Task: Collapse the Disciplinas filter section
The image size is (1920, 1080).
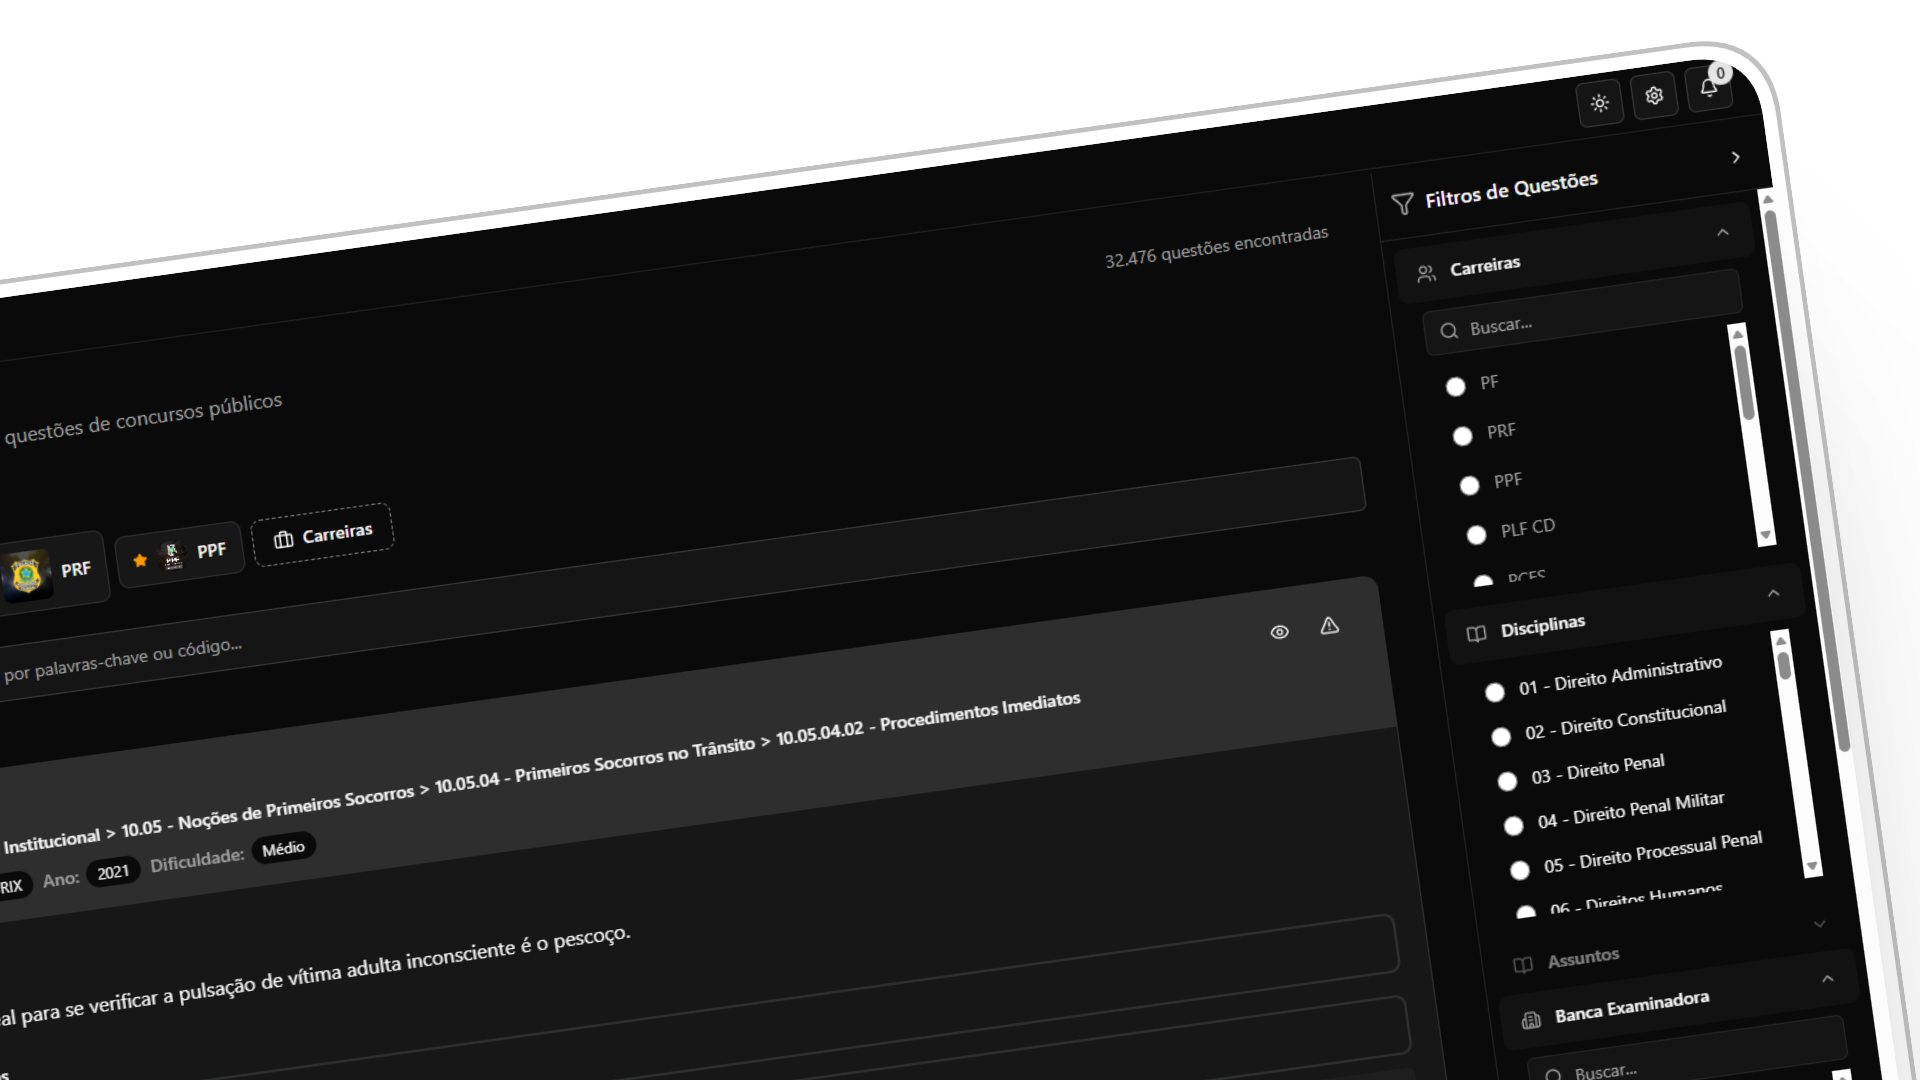Action: [x=1773, y=593]
